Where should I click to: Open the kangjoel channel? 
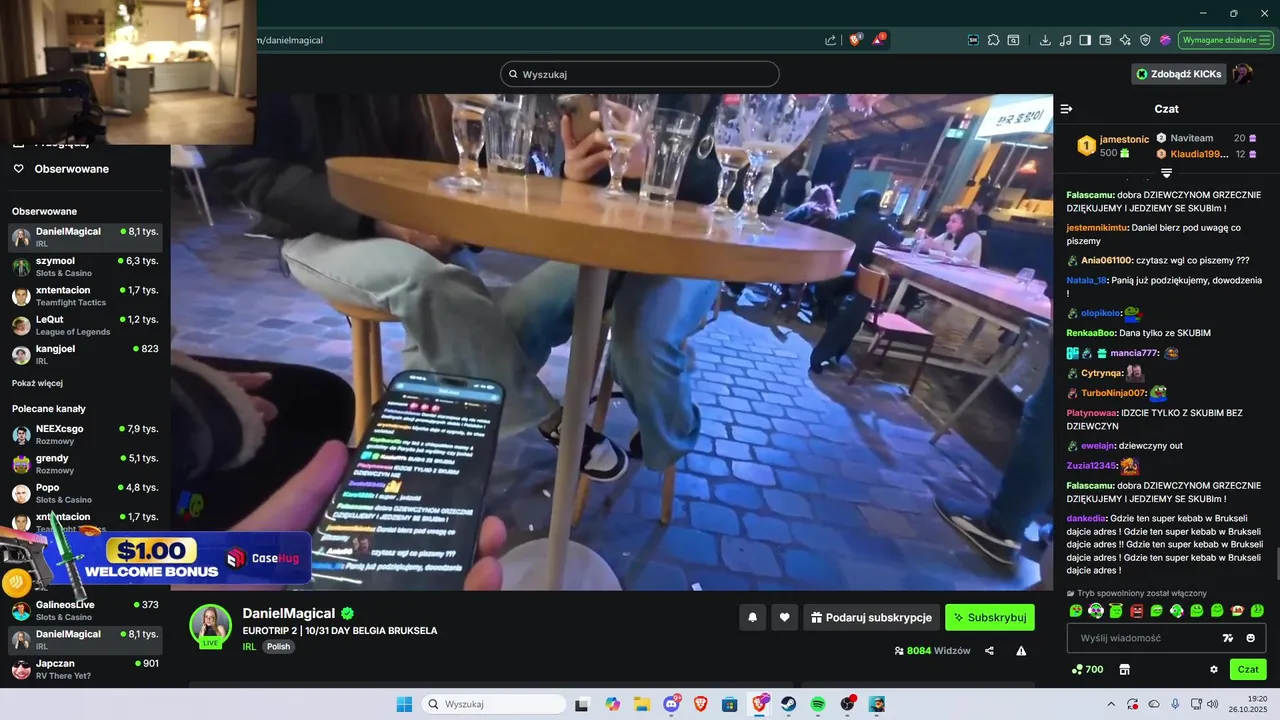[x=85, y=354]
